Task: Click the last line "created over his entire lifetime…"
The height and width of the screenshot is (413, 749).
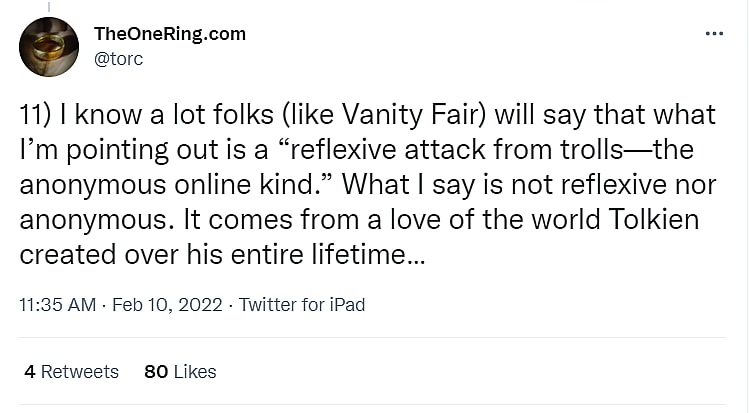Action: pyautogui.click(x=222, y=254)
